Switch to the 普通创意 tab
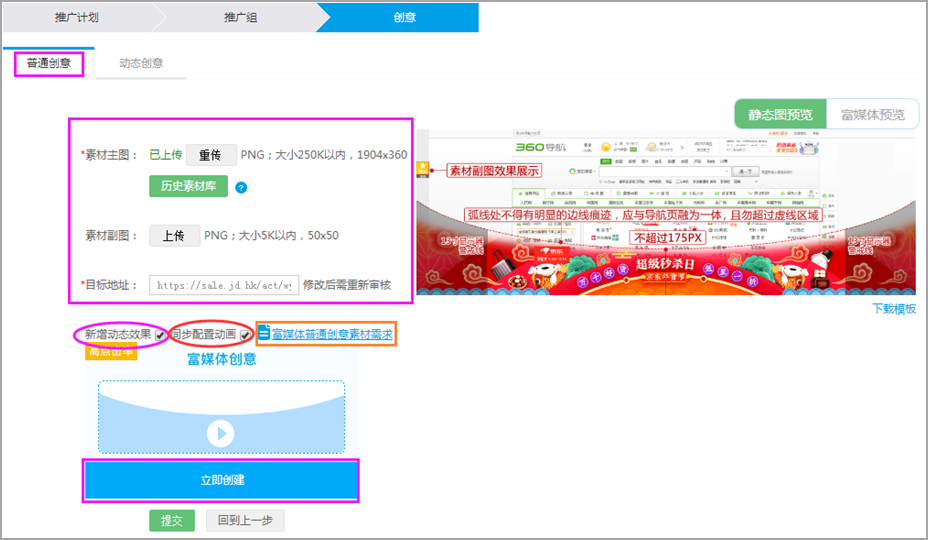Viewport: 928px width, 540px height. coord(49,63)
